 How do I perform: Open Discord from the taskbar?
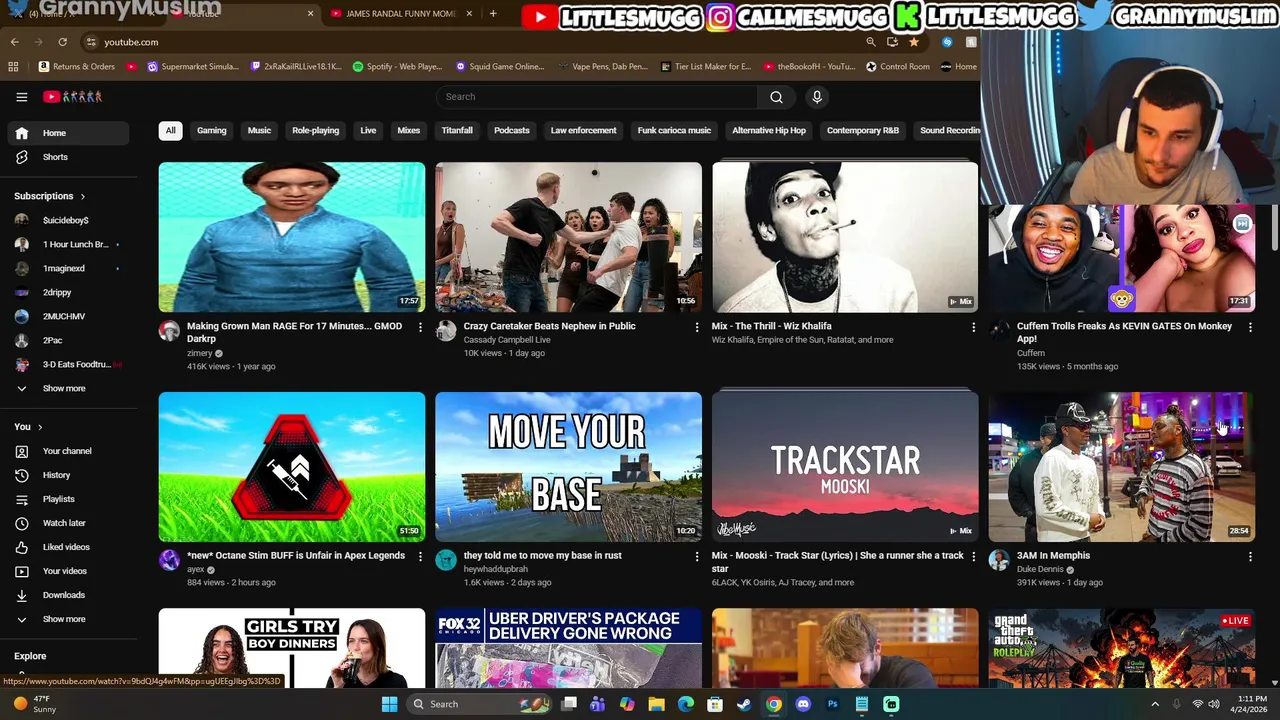tap(803, 704)
